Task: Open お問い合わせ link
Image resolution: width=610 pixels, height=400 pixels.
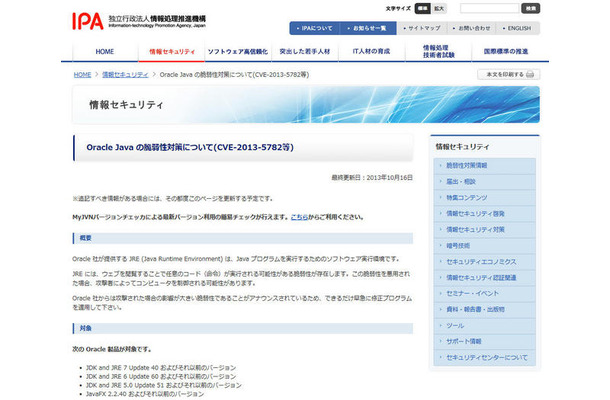Action: point(471,28)
